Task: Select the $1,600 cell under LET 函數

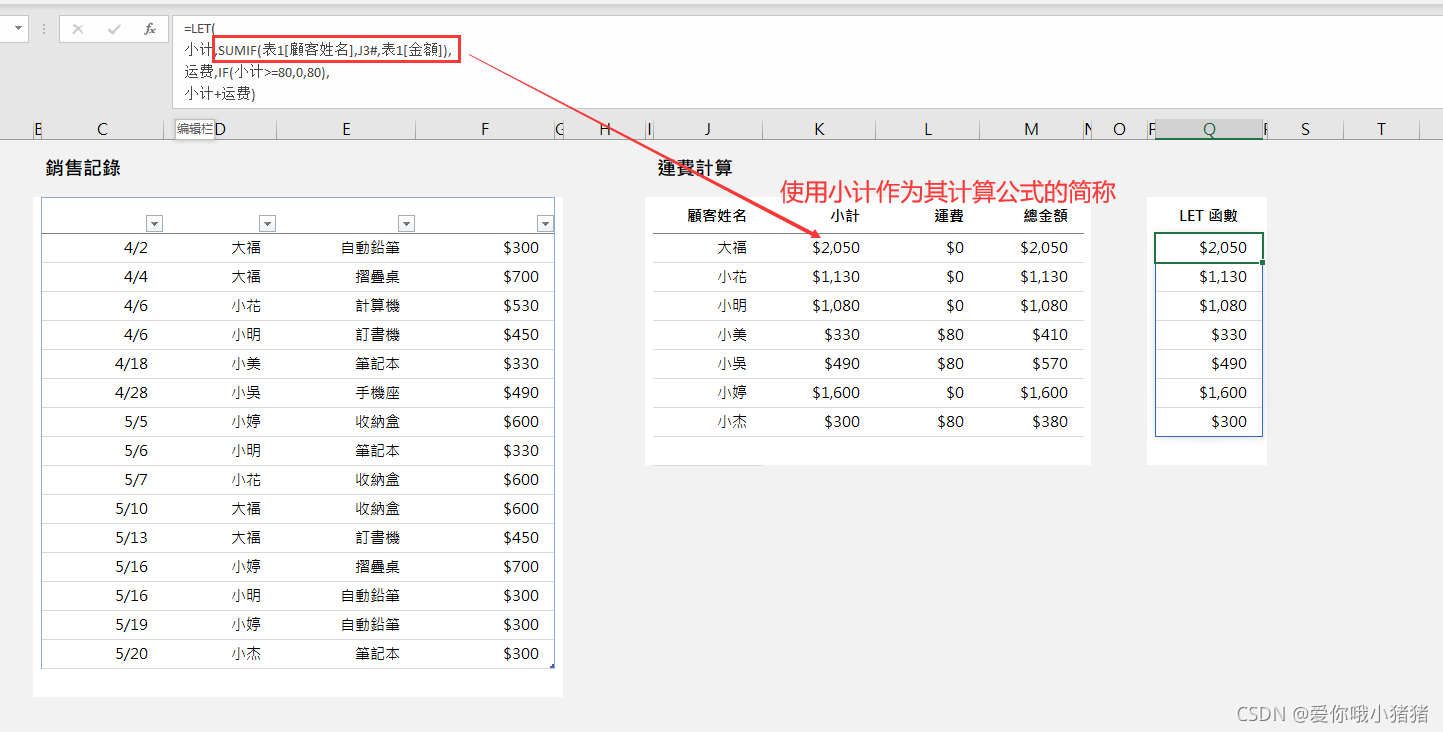Action: tap(1209, 393)
